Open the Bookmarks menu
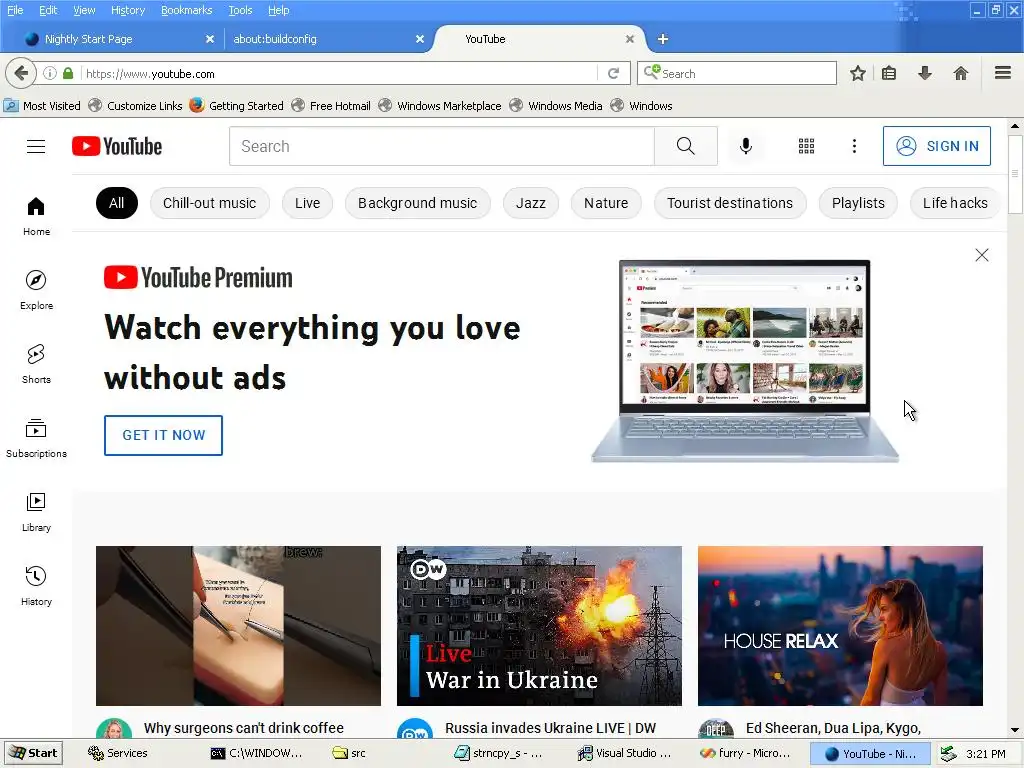Image resolution: width=1024 pixels, height=768 pixels. point(186,10)
